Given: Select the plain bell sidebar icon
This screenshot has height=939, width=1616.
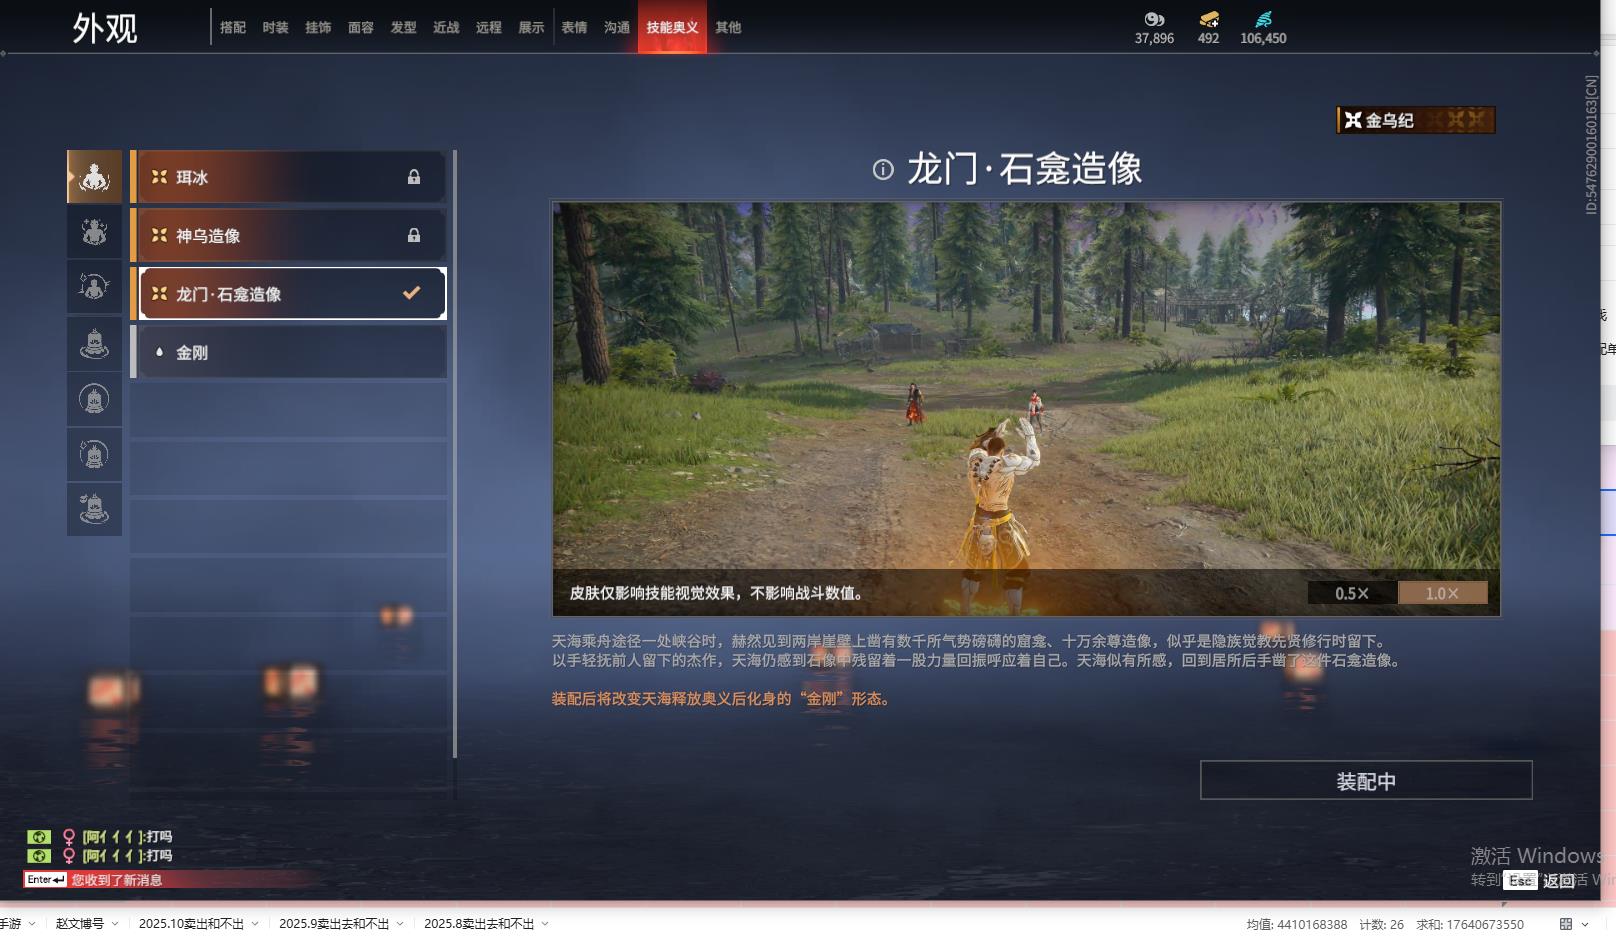Looking at the screenshot, I should coord(94,343).
